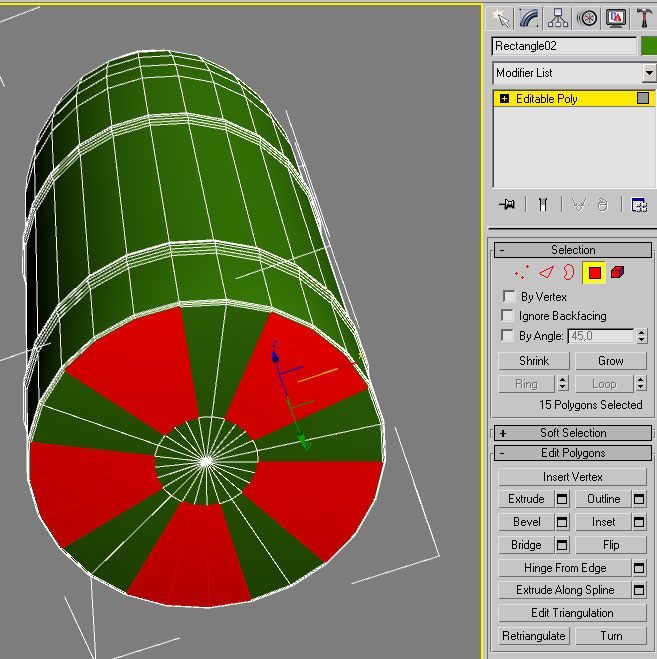The image size is (657, 659).
Task: Expand the Editable Poly stack entry
Action: 504,99
